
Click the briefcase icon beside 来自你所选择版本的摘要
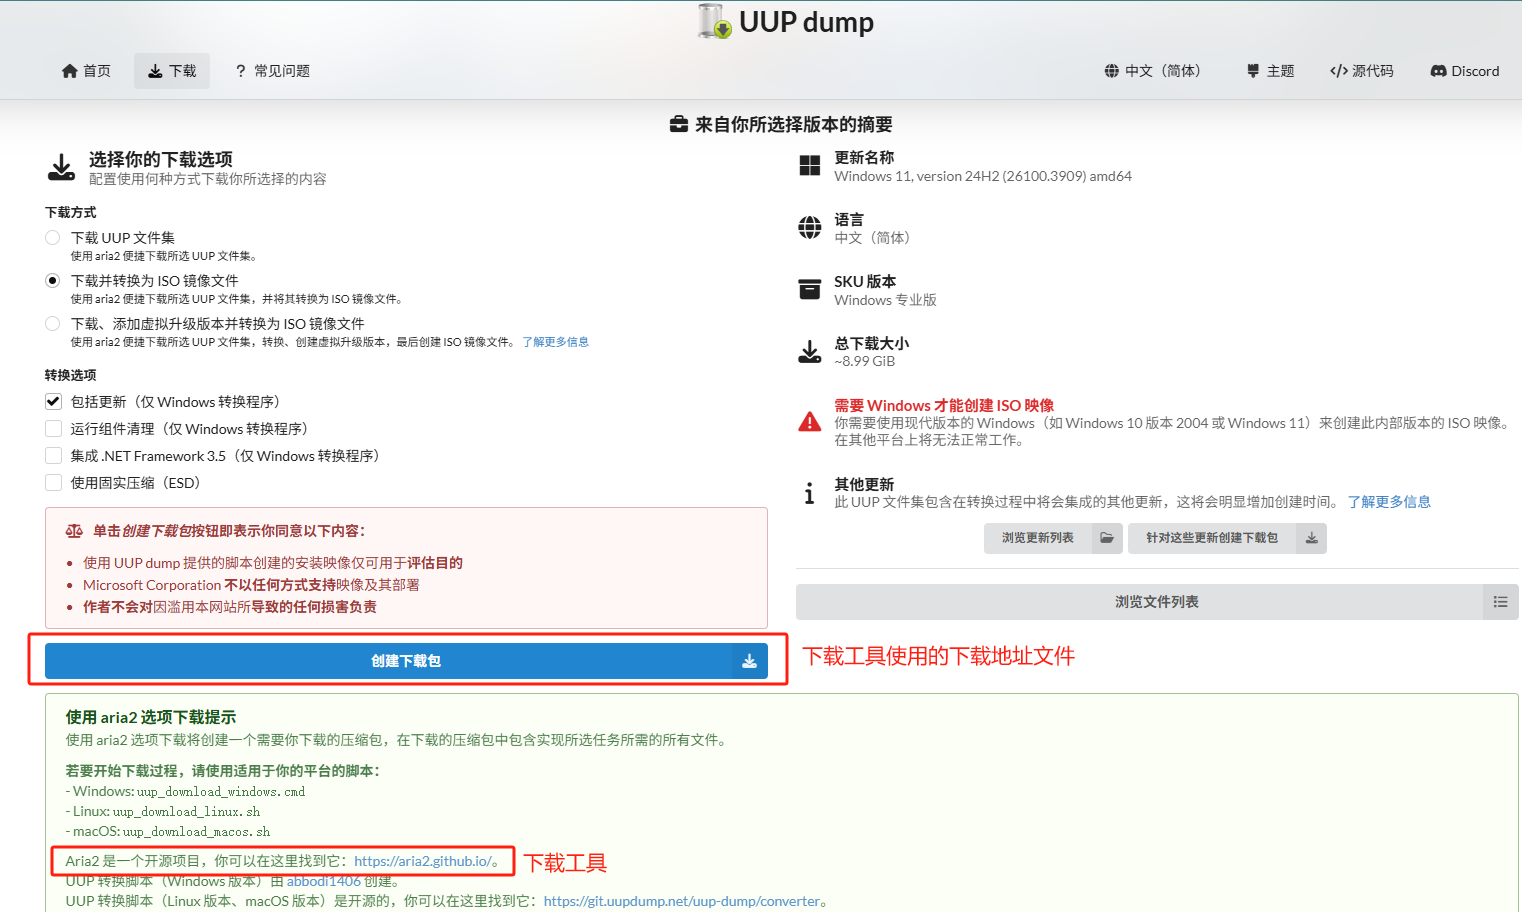pos(679,125)
